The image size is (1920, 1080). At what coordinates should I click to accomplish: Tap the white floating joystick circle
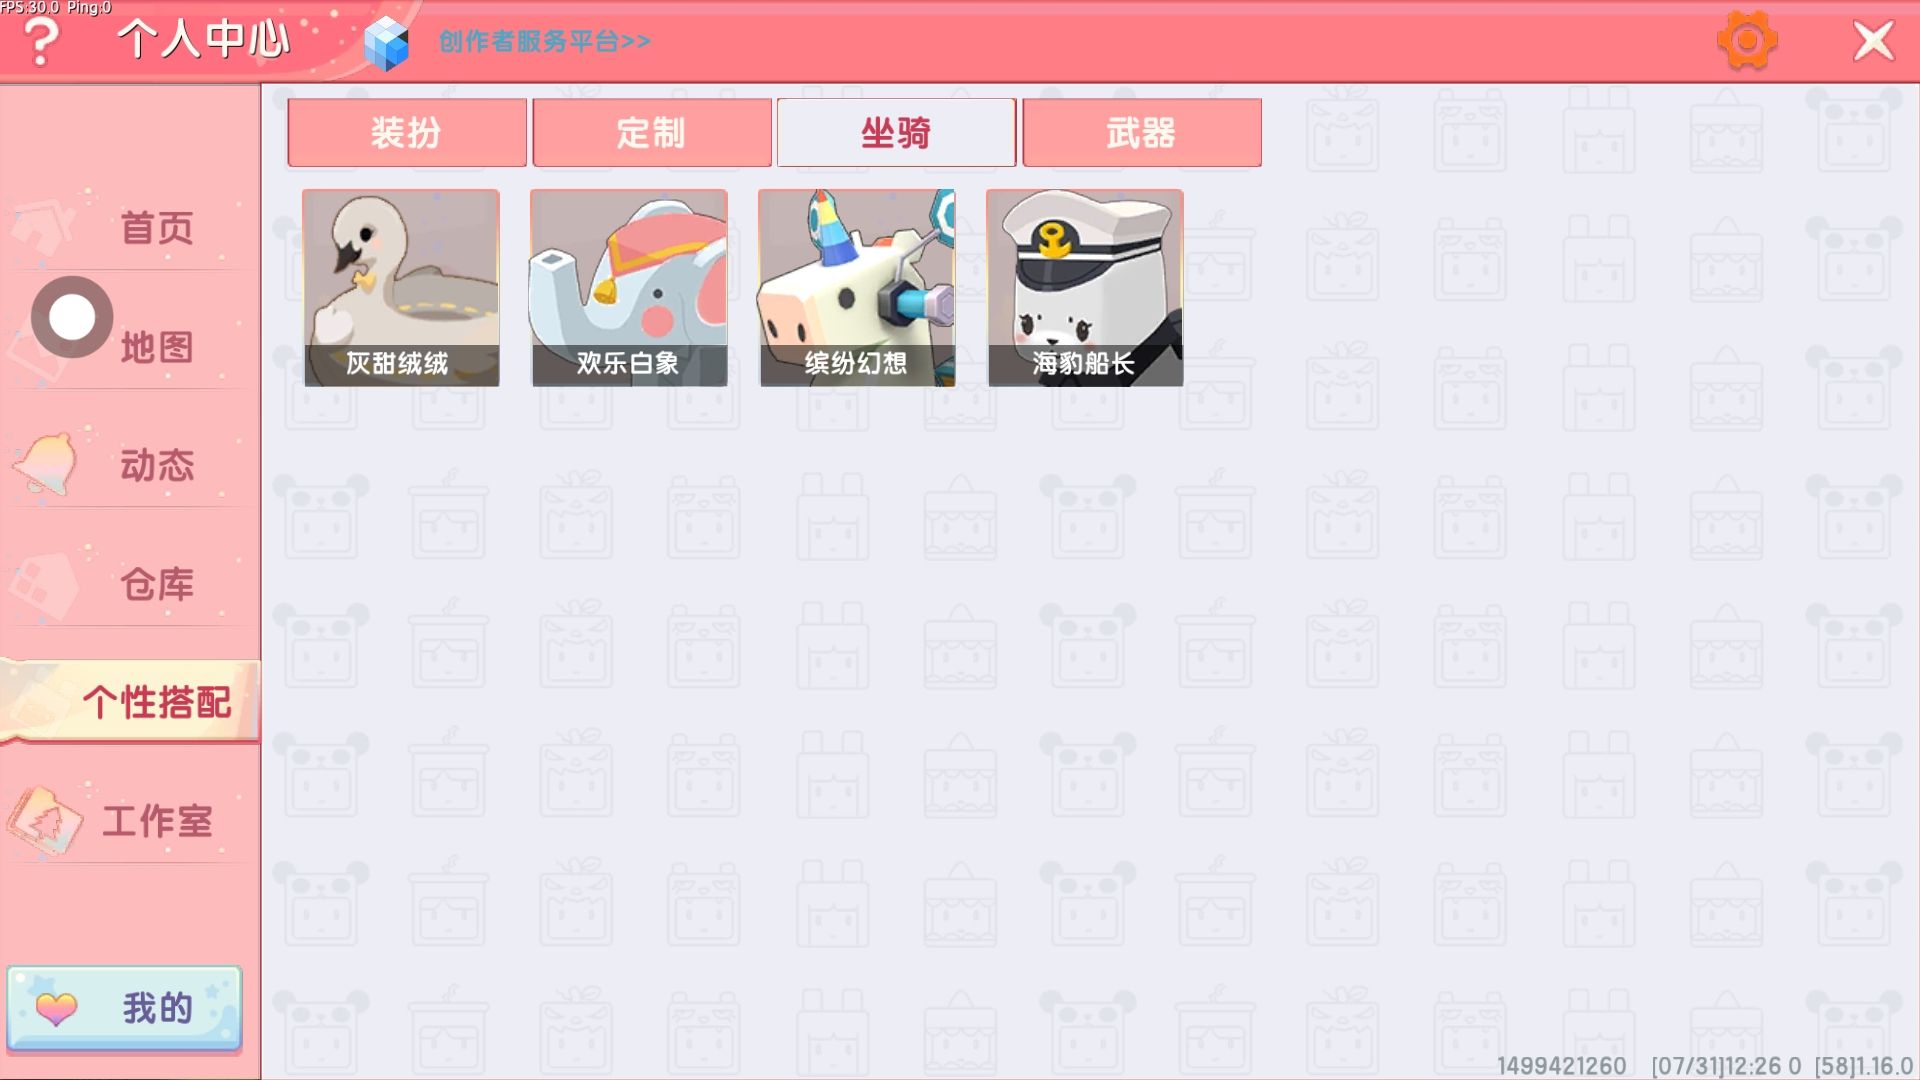click(x=72, y=317)
